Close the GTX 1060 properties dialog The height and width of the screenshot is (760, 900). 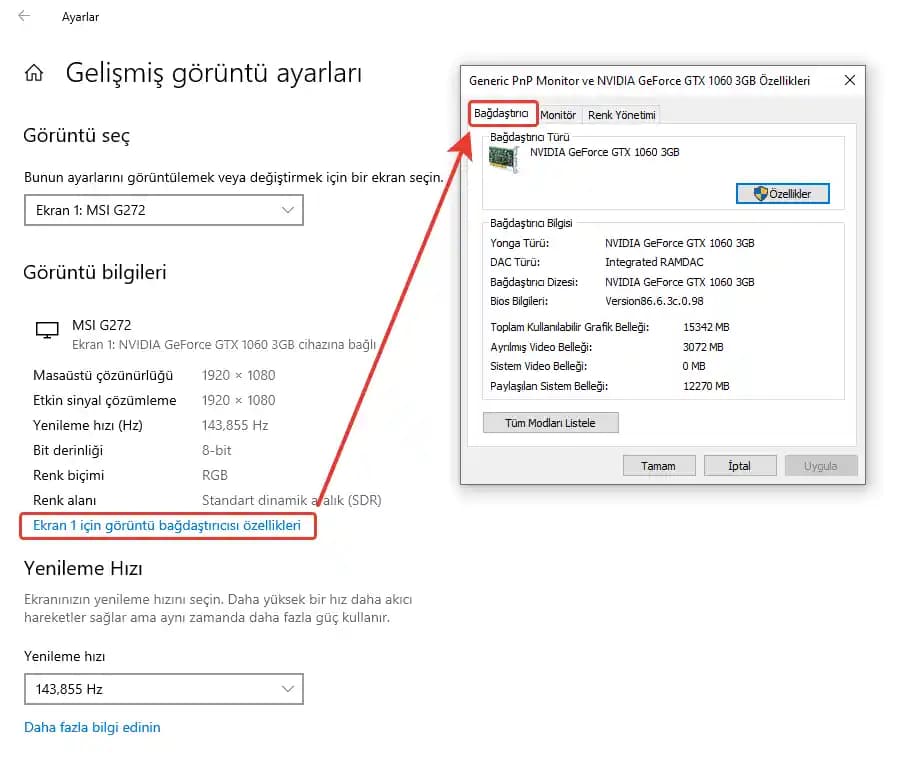pyautogui.click(x=849, y=80)
